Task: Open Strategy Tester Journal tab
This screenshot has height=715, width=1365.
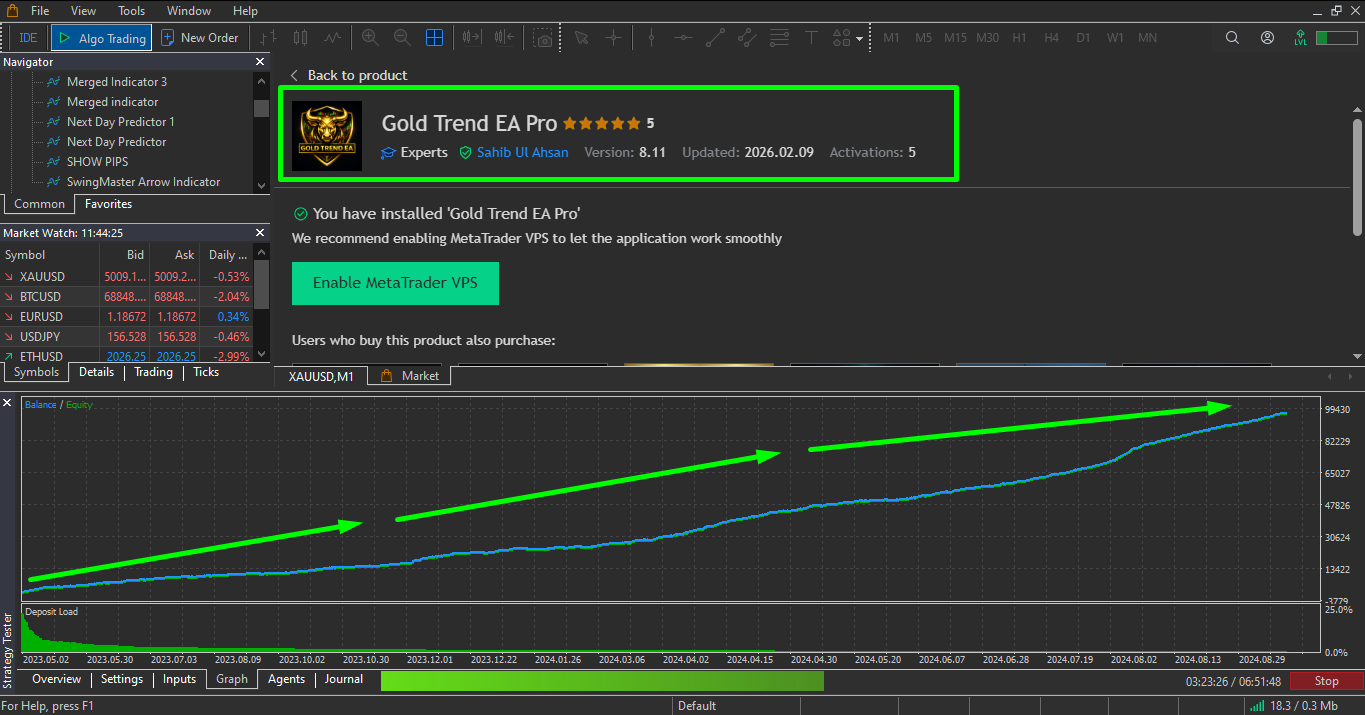Action: tap(344, 679)
